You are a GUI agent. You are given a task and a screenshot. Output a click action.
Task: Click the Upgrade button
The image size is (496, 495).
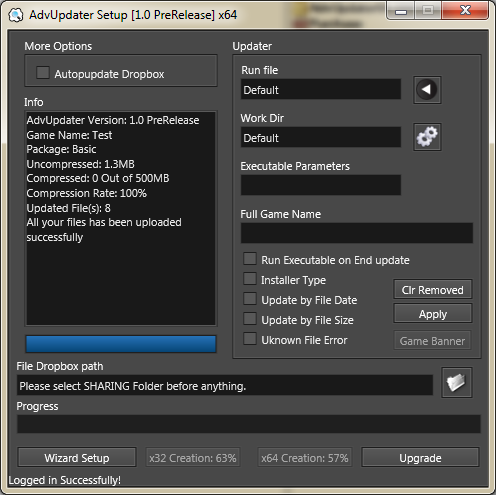420,457
